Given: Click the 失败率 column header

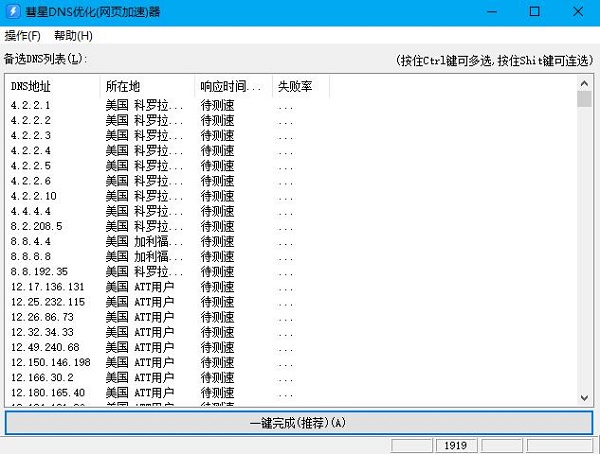Looking at the screenshot, I should 299,87.
